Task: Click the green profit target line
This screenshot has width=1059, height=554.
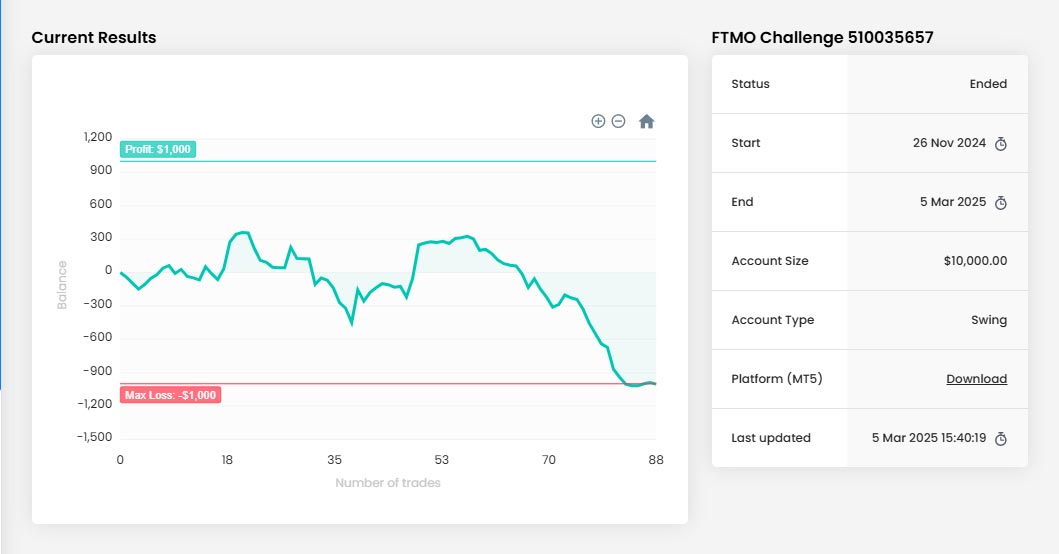Action: (425, 161)
